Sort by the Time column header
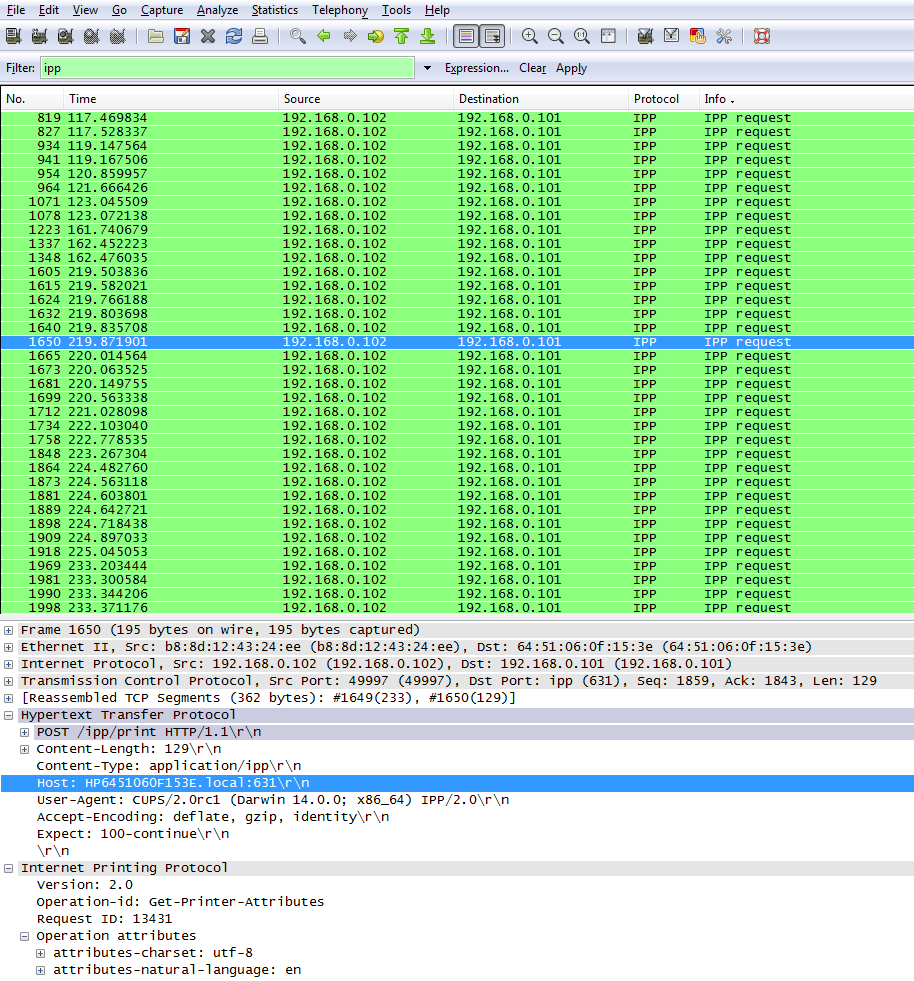 point(170,99)
